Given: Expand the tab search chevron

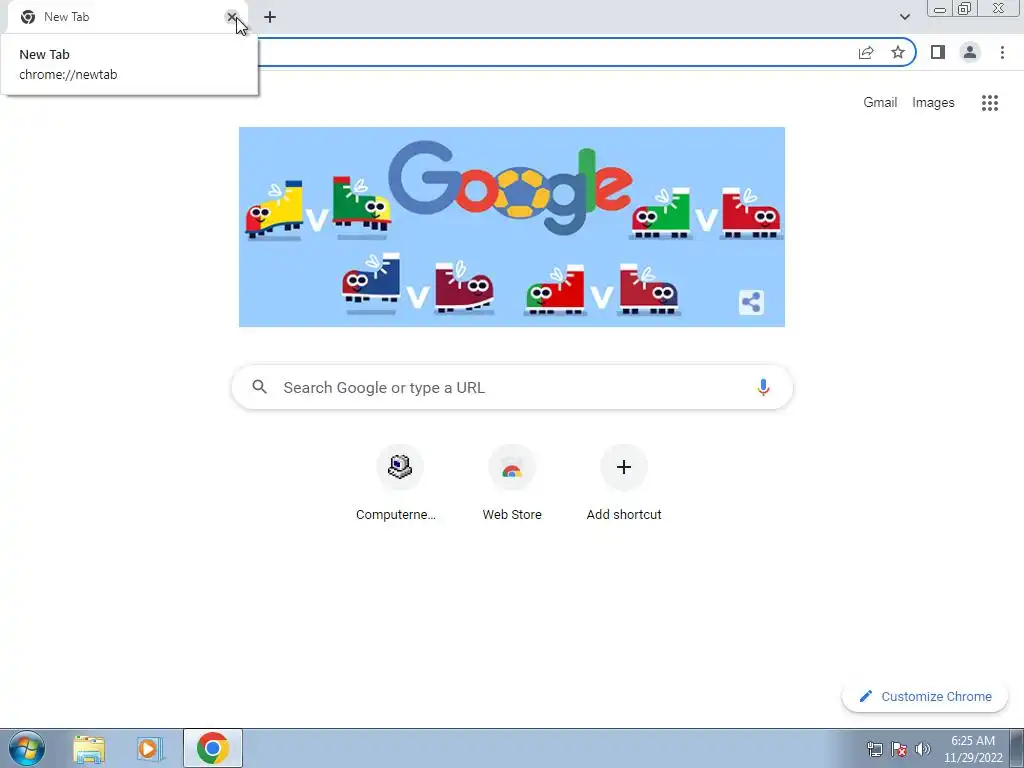Looking at the screenshot, I should click(904, 17).
